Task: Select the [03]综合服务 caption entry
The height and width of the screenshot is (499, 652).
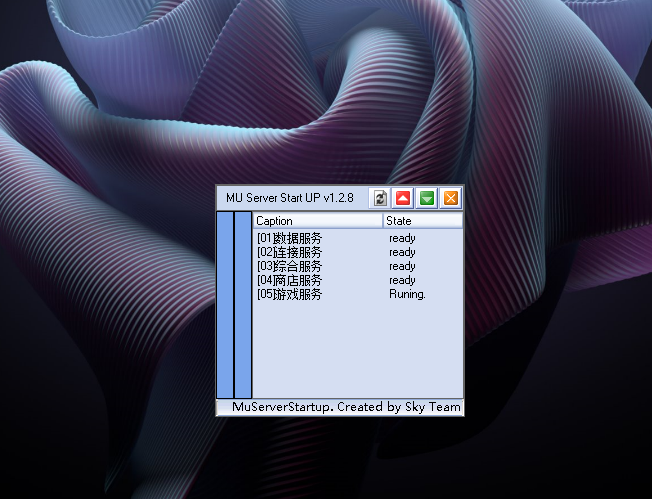Action: tap(289, 266)
